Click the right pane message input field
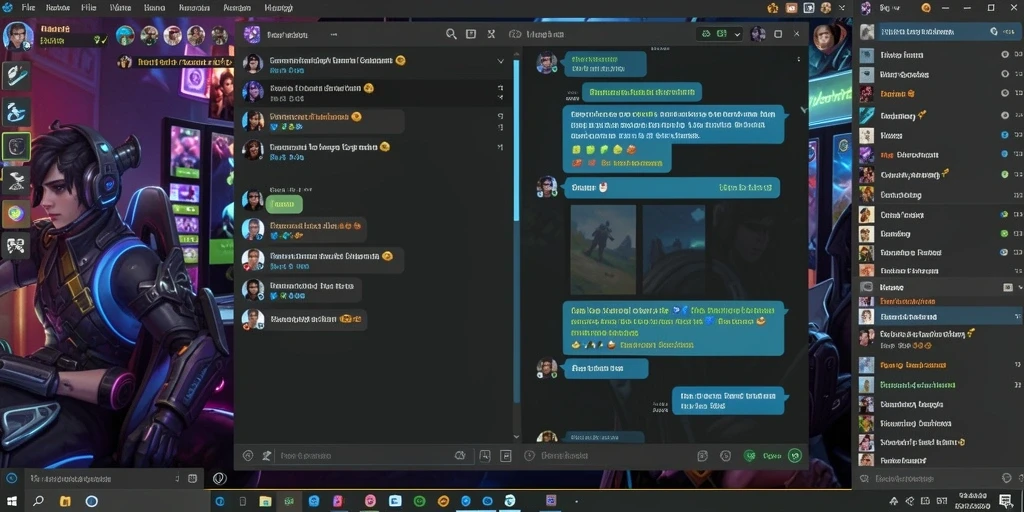The width and height of the screenshot is (1024, 512). pos(607,456)
